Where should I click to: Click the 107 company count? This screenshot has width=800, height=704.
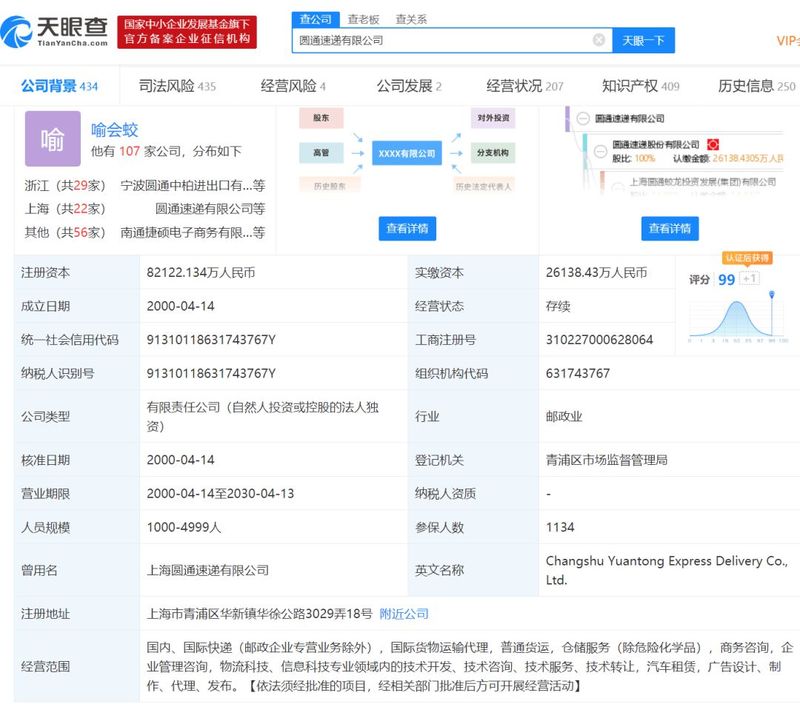(130, 151)
